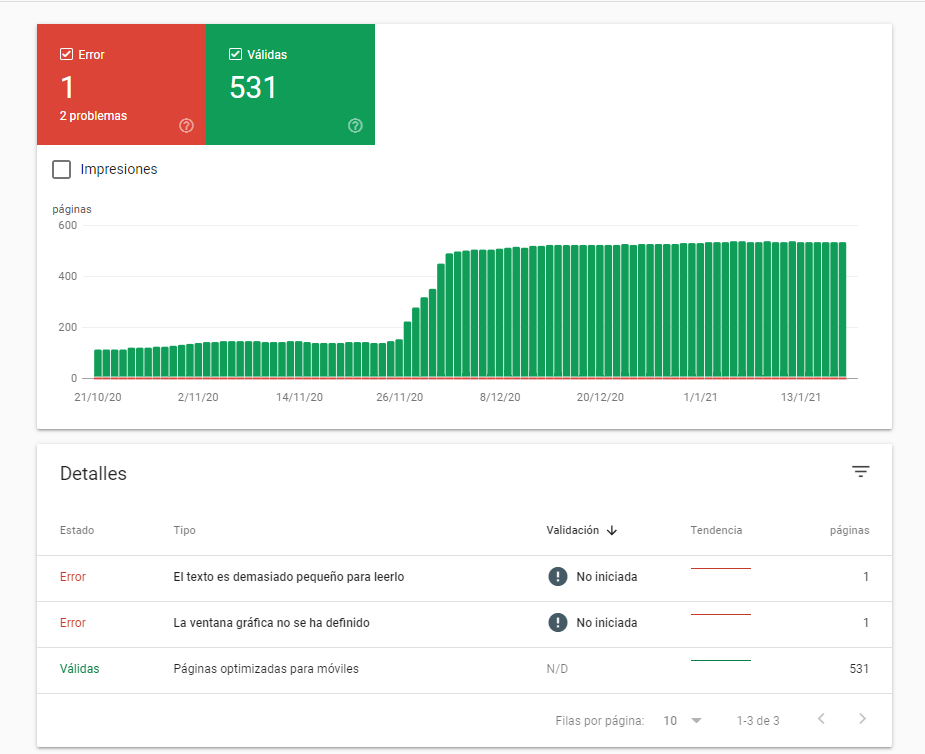Go to next page using right chevron

point(862,720)
